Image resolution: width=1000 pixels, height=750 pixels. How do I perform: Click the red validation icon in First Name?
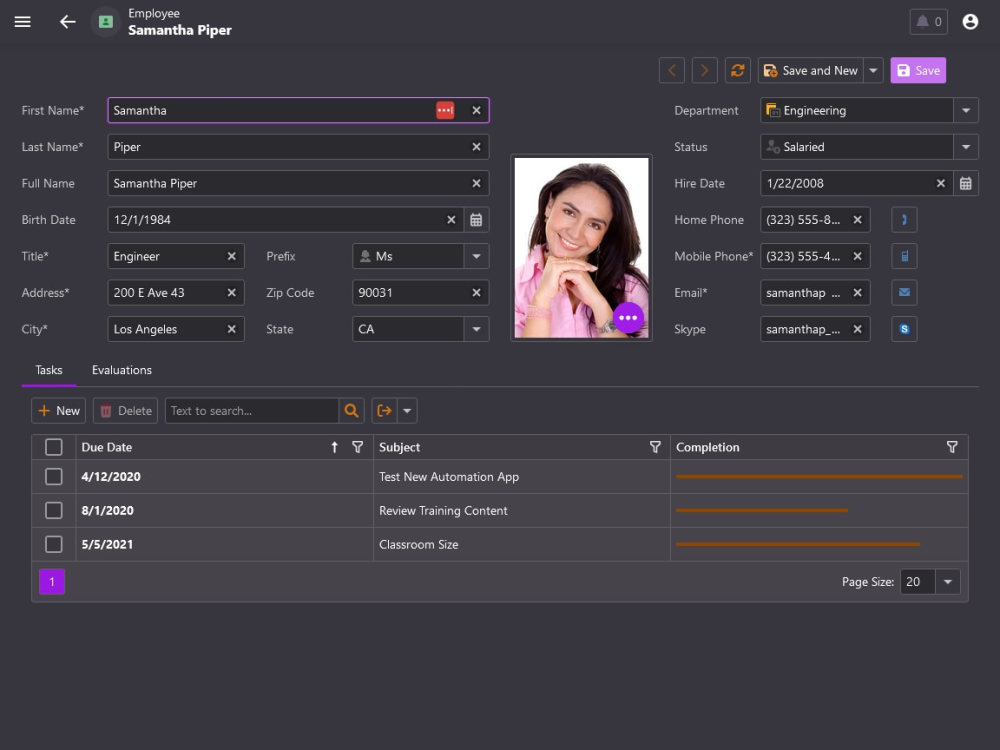[445, 110]
